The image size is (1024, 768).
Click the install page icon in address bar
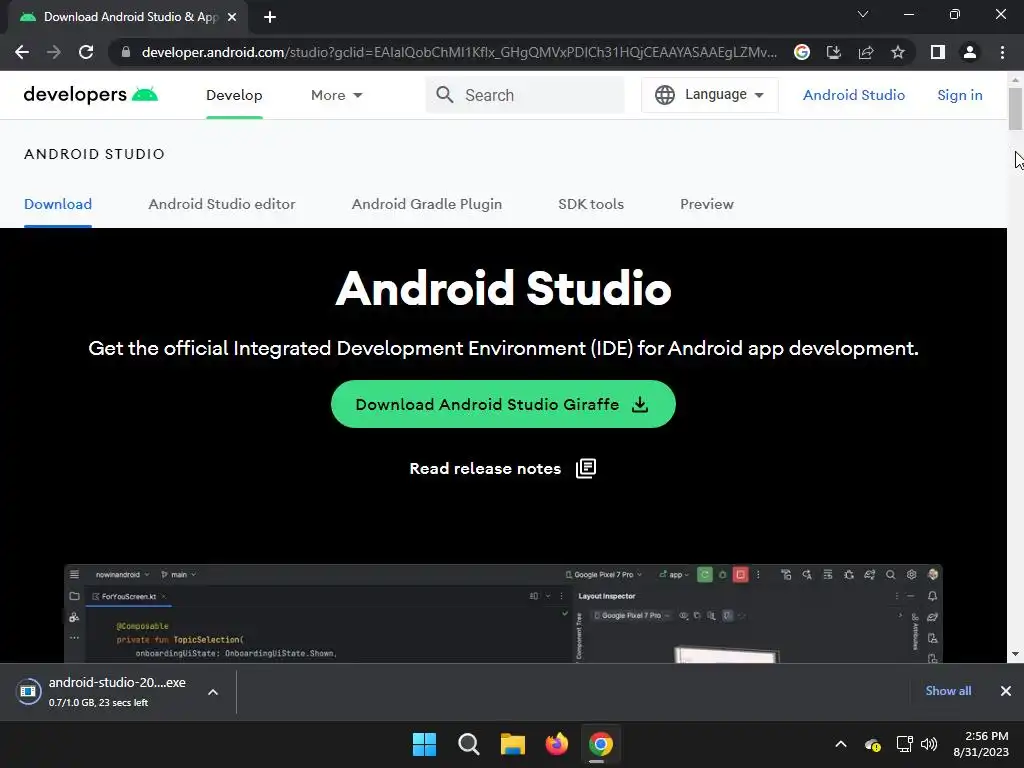pyautogui.click(x=834, y=52)
